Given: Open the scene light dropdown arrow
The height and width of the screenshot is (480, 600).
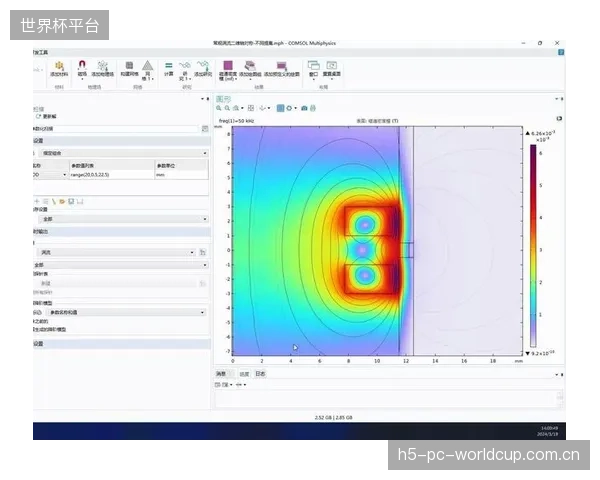Looking at the screenshot, I should (x=295, y=109).
